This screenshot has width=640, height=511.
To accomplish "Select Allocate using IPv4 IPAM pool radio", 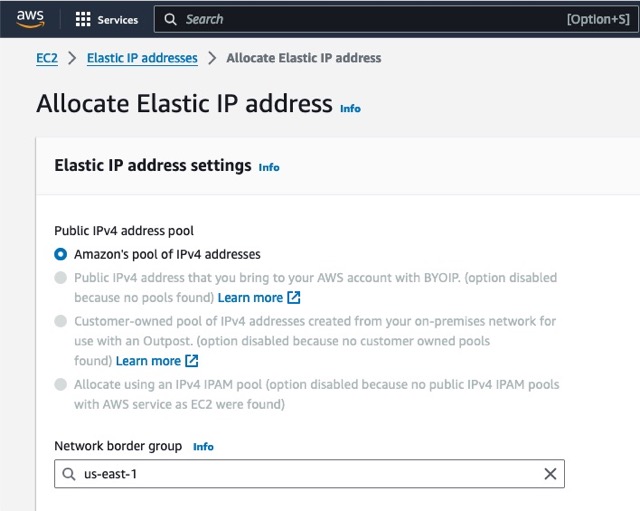I will point(60,384).
